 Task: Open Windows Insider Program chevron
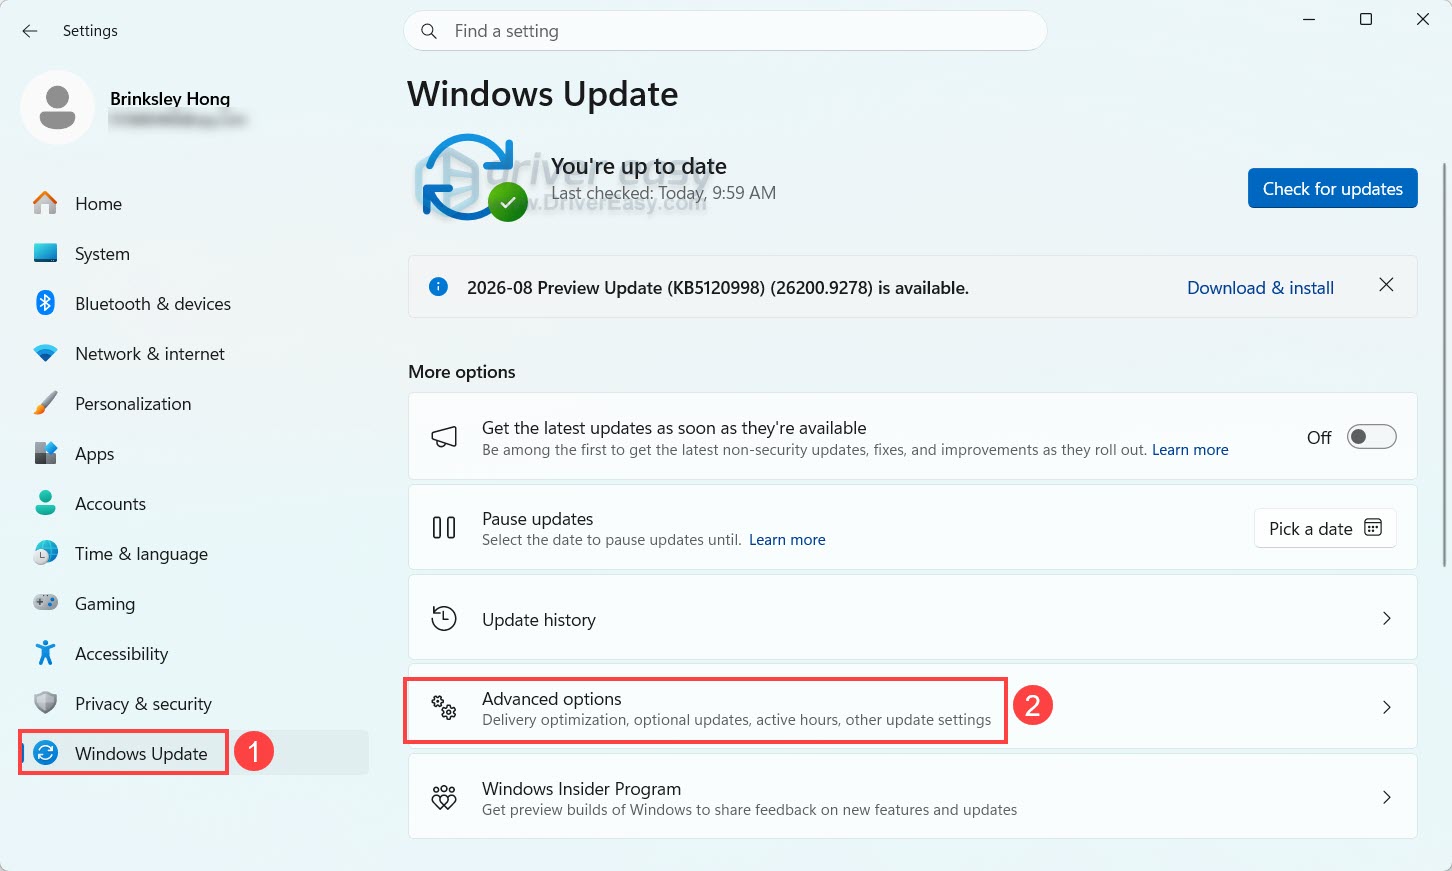click(x=1386, y=797)
